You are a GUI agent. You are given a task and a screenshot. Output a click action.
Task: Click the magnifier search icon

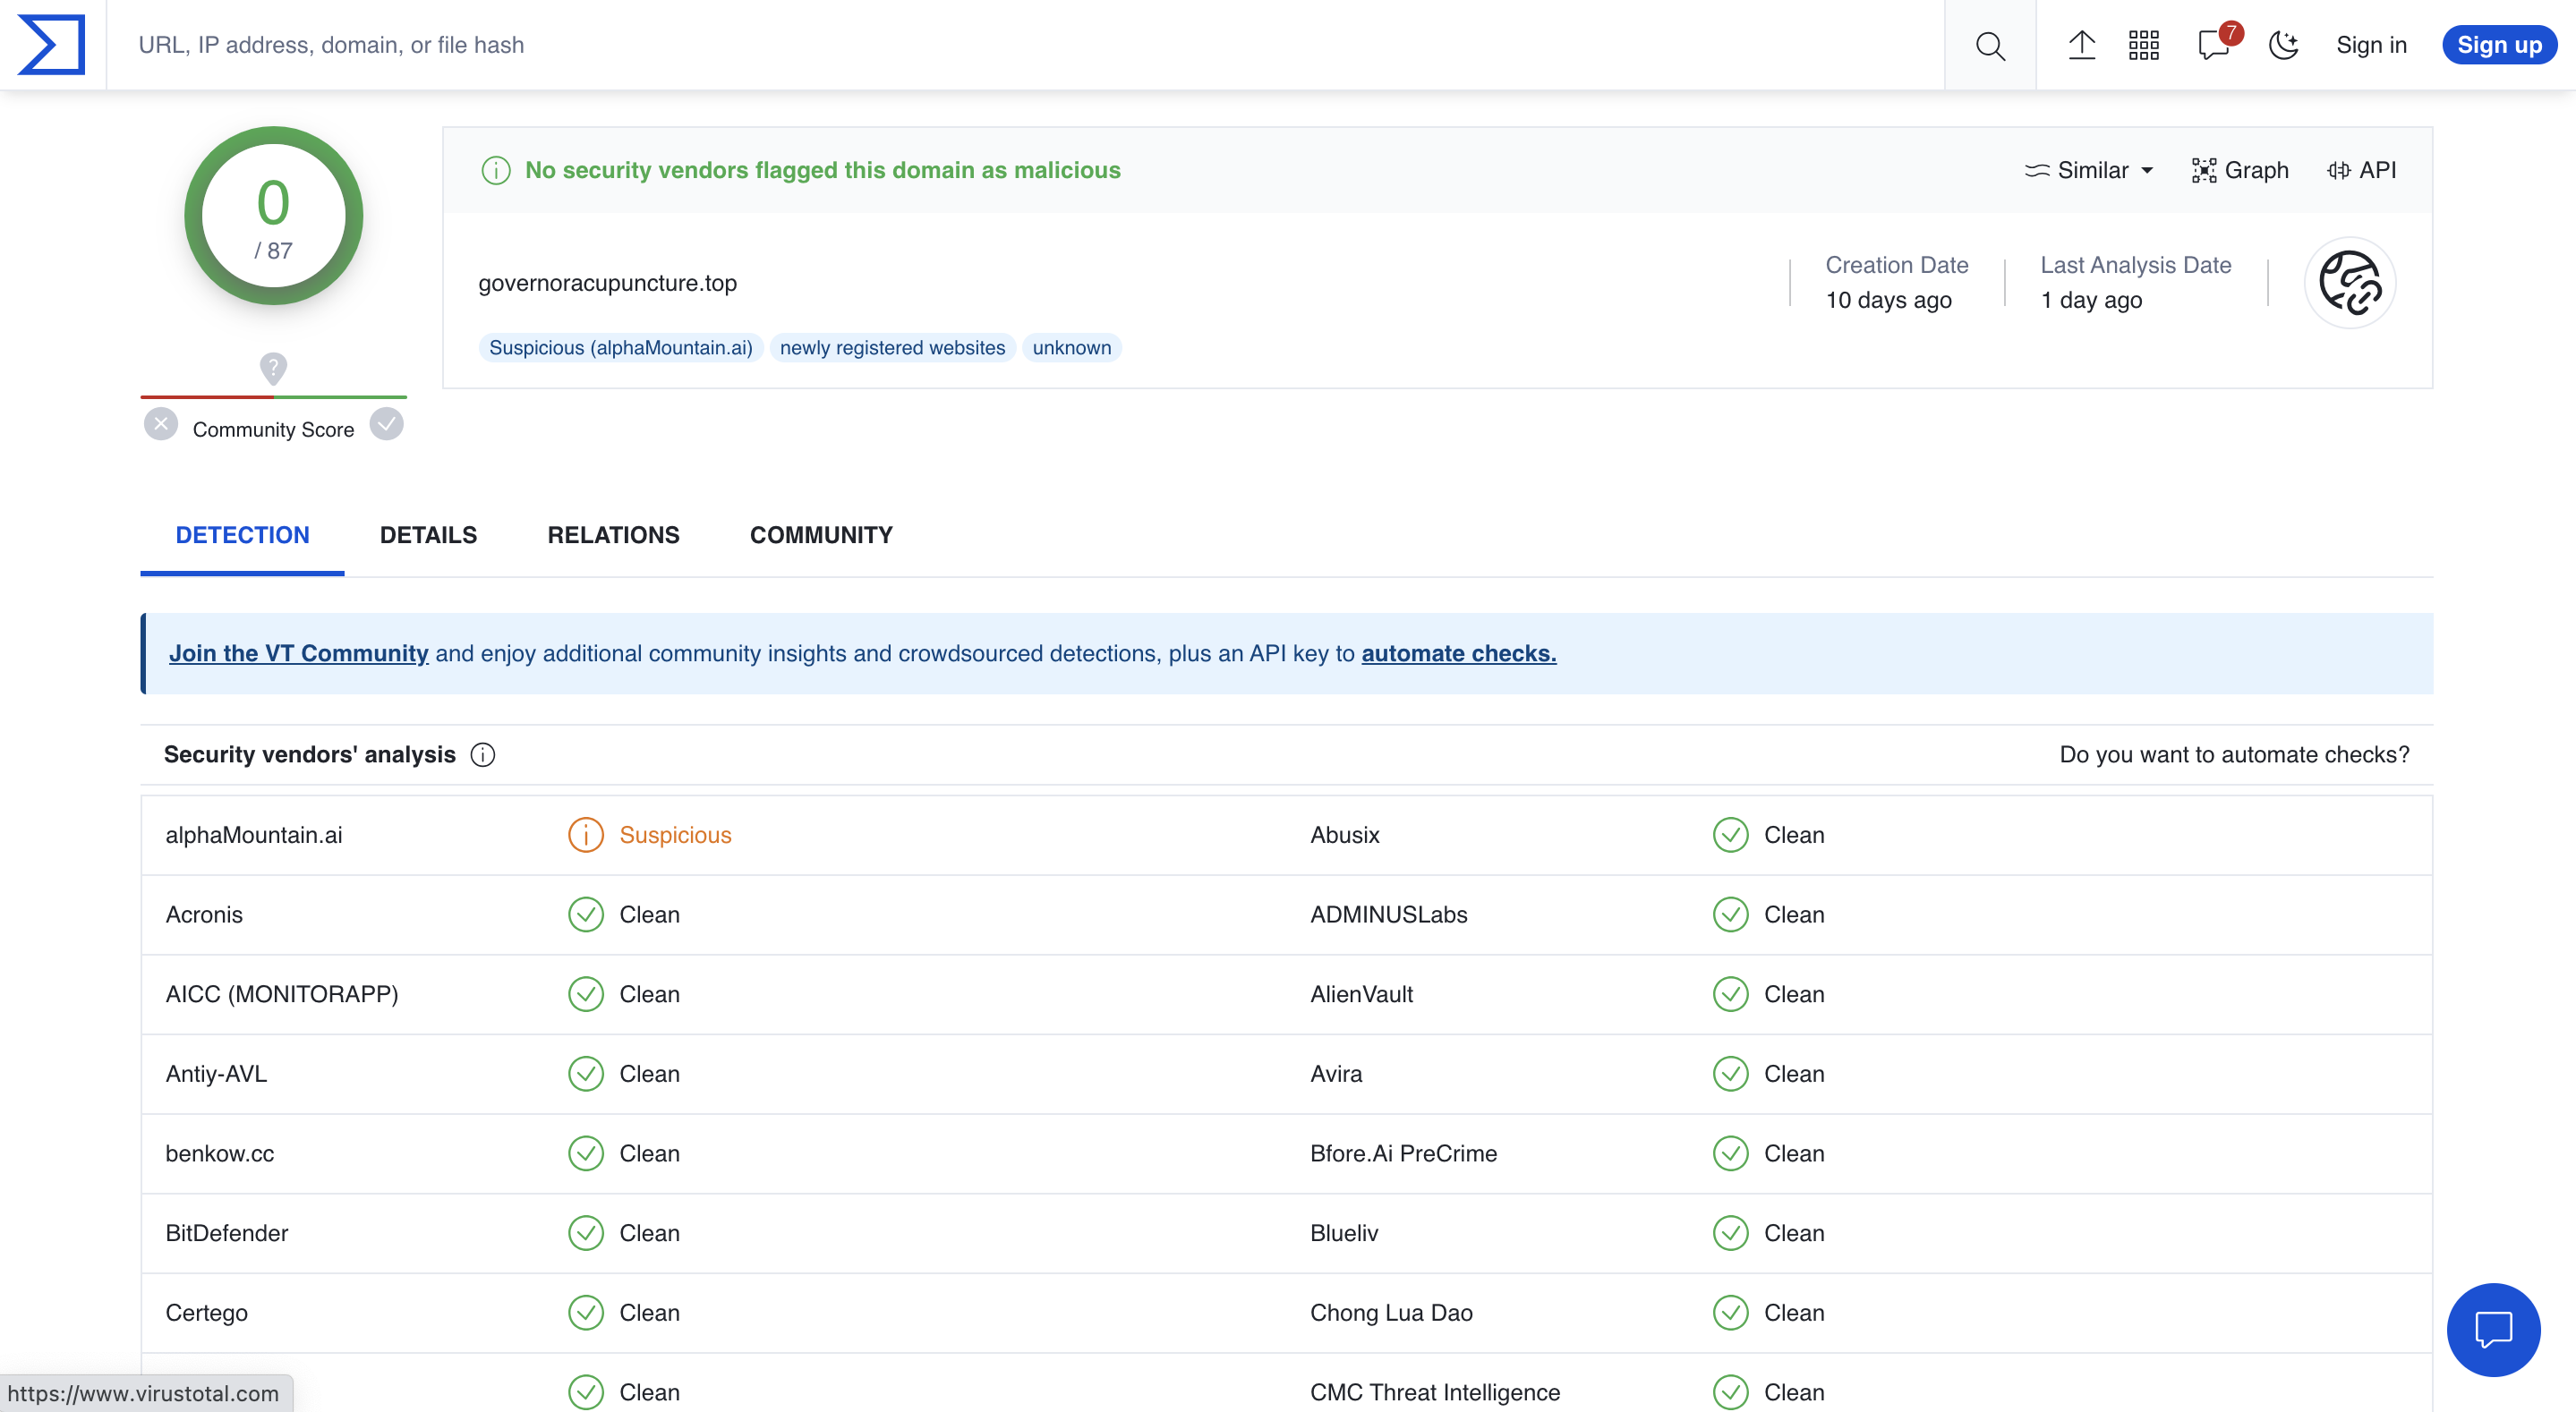click(1990, 45)
